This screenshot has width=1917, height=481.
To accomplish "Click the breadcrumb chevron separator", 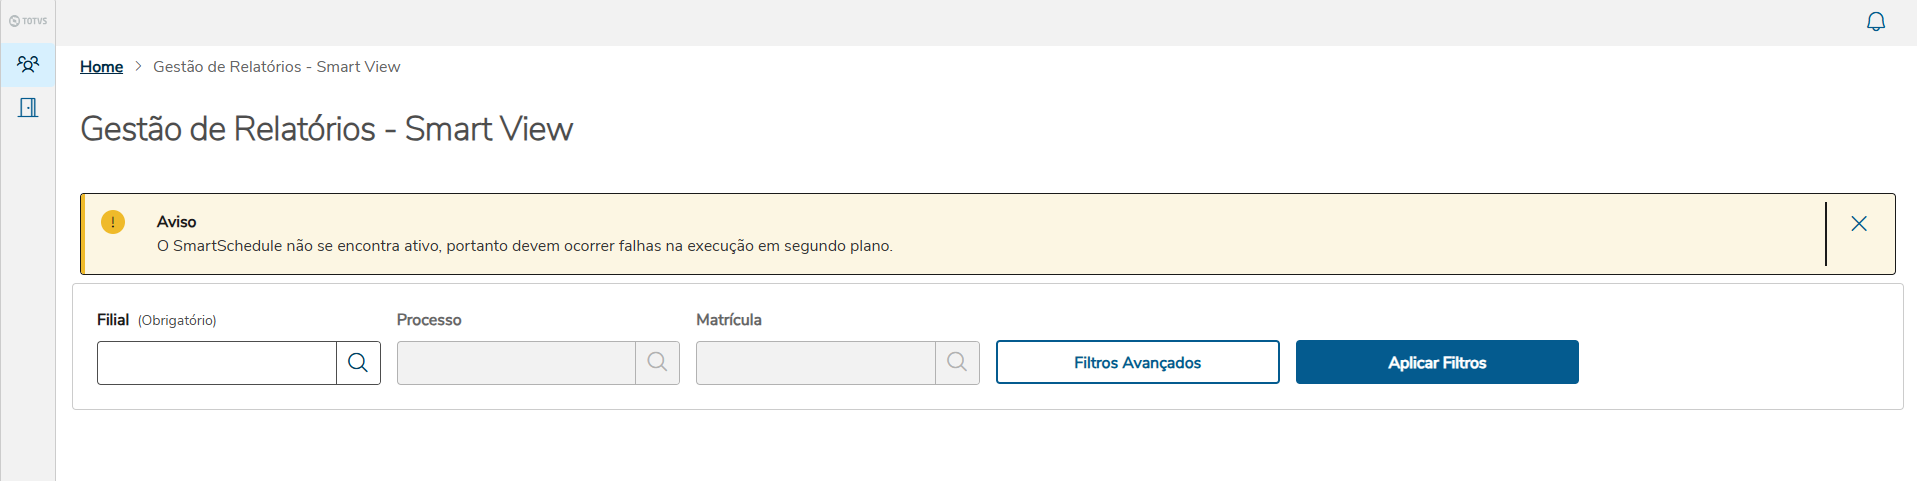I will click(138, 67).
